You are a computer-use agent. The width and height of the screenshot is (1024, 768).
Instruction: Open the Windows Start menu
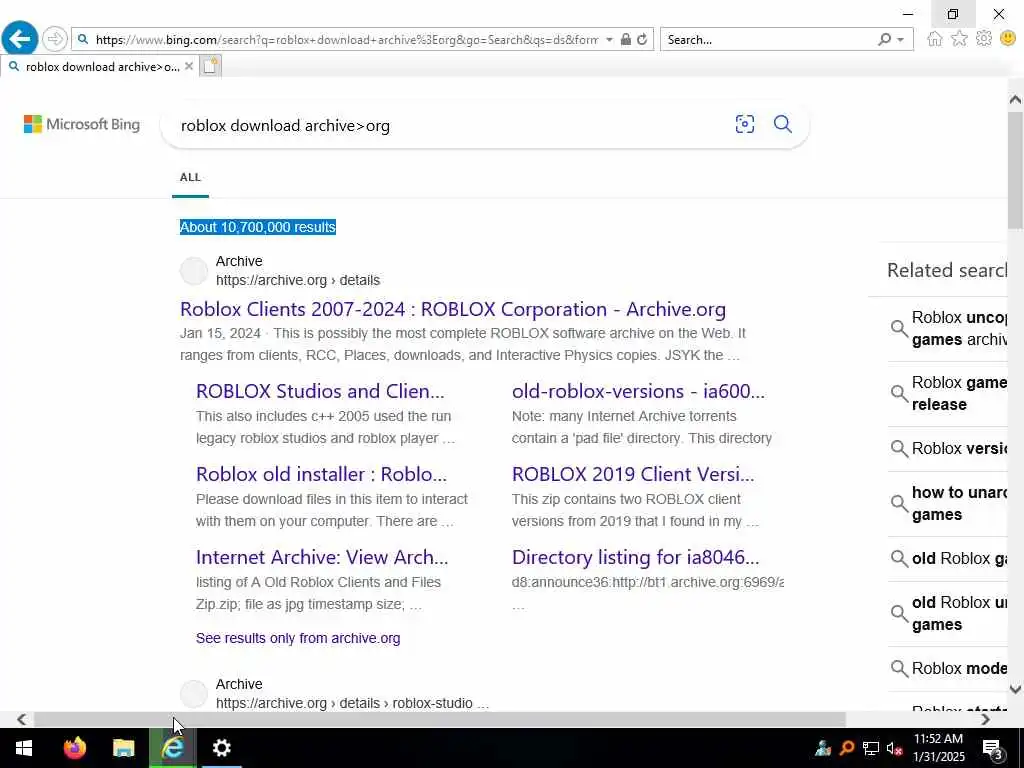point(24,748)
